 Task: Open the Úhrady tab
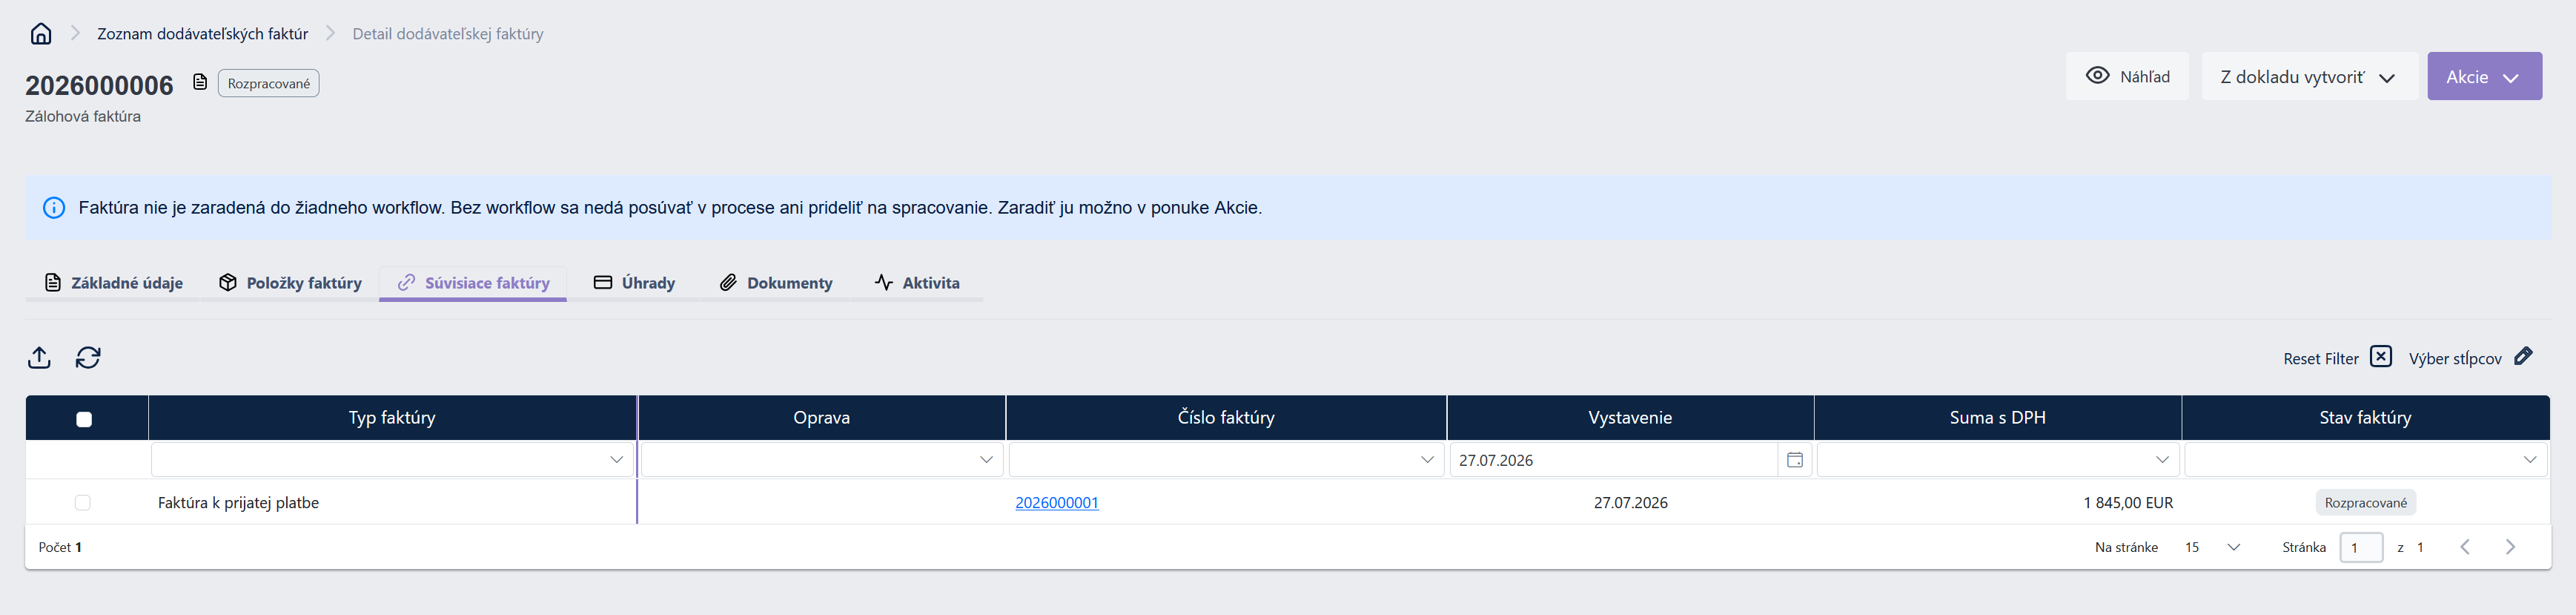(634, 283)
